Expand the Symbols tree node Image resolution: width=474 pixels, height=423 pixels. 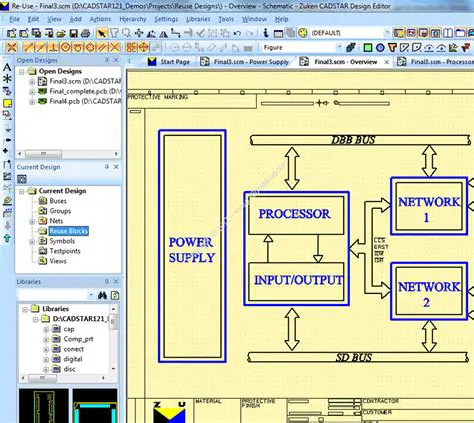tap(32, 241)
